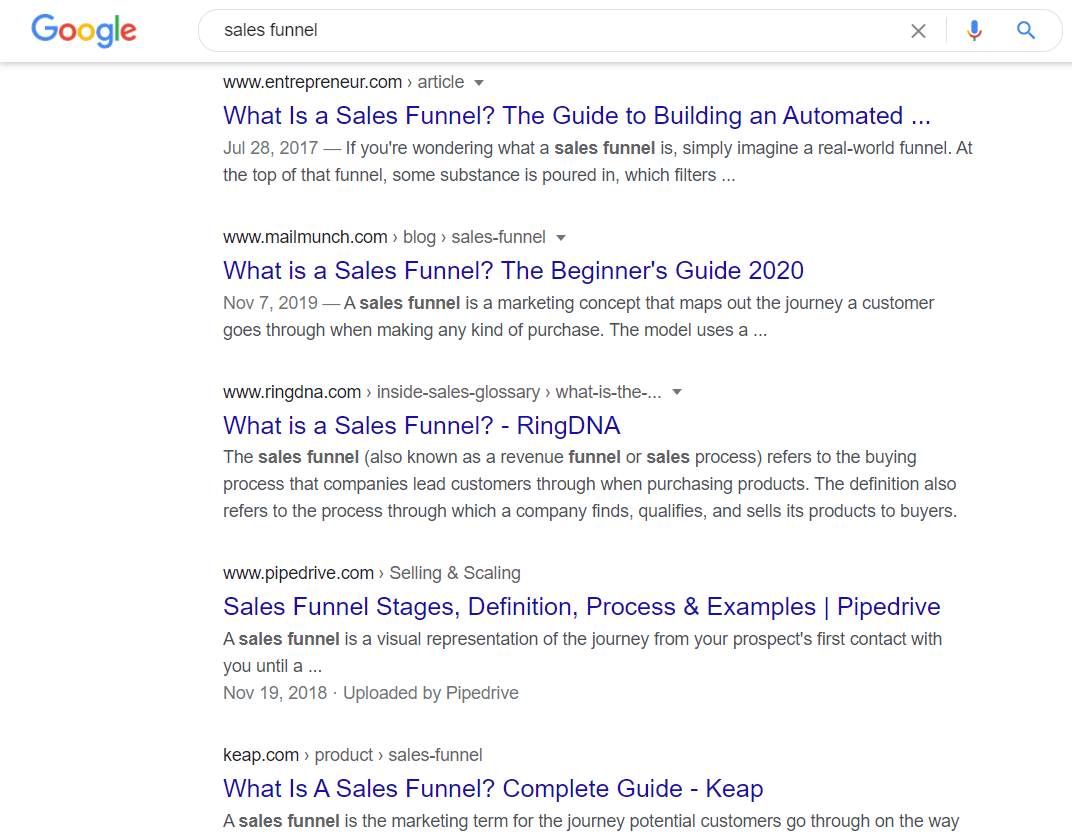Expand dropdown arrow next to ringdna.com URL
Image resolution: width=1072 pixels, height=840 pixels.
click(x=677, y=392)
